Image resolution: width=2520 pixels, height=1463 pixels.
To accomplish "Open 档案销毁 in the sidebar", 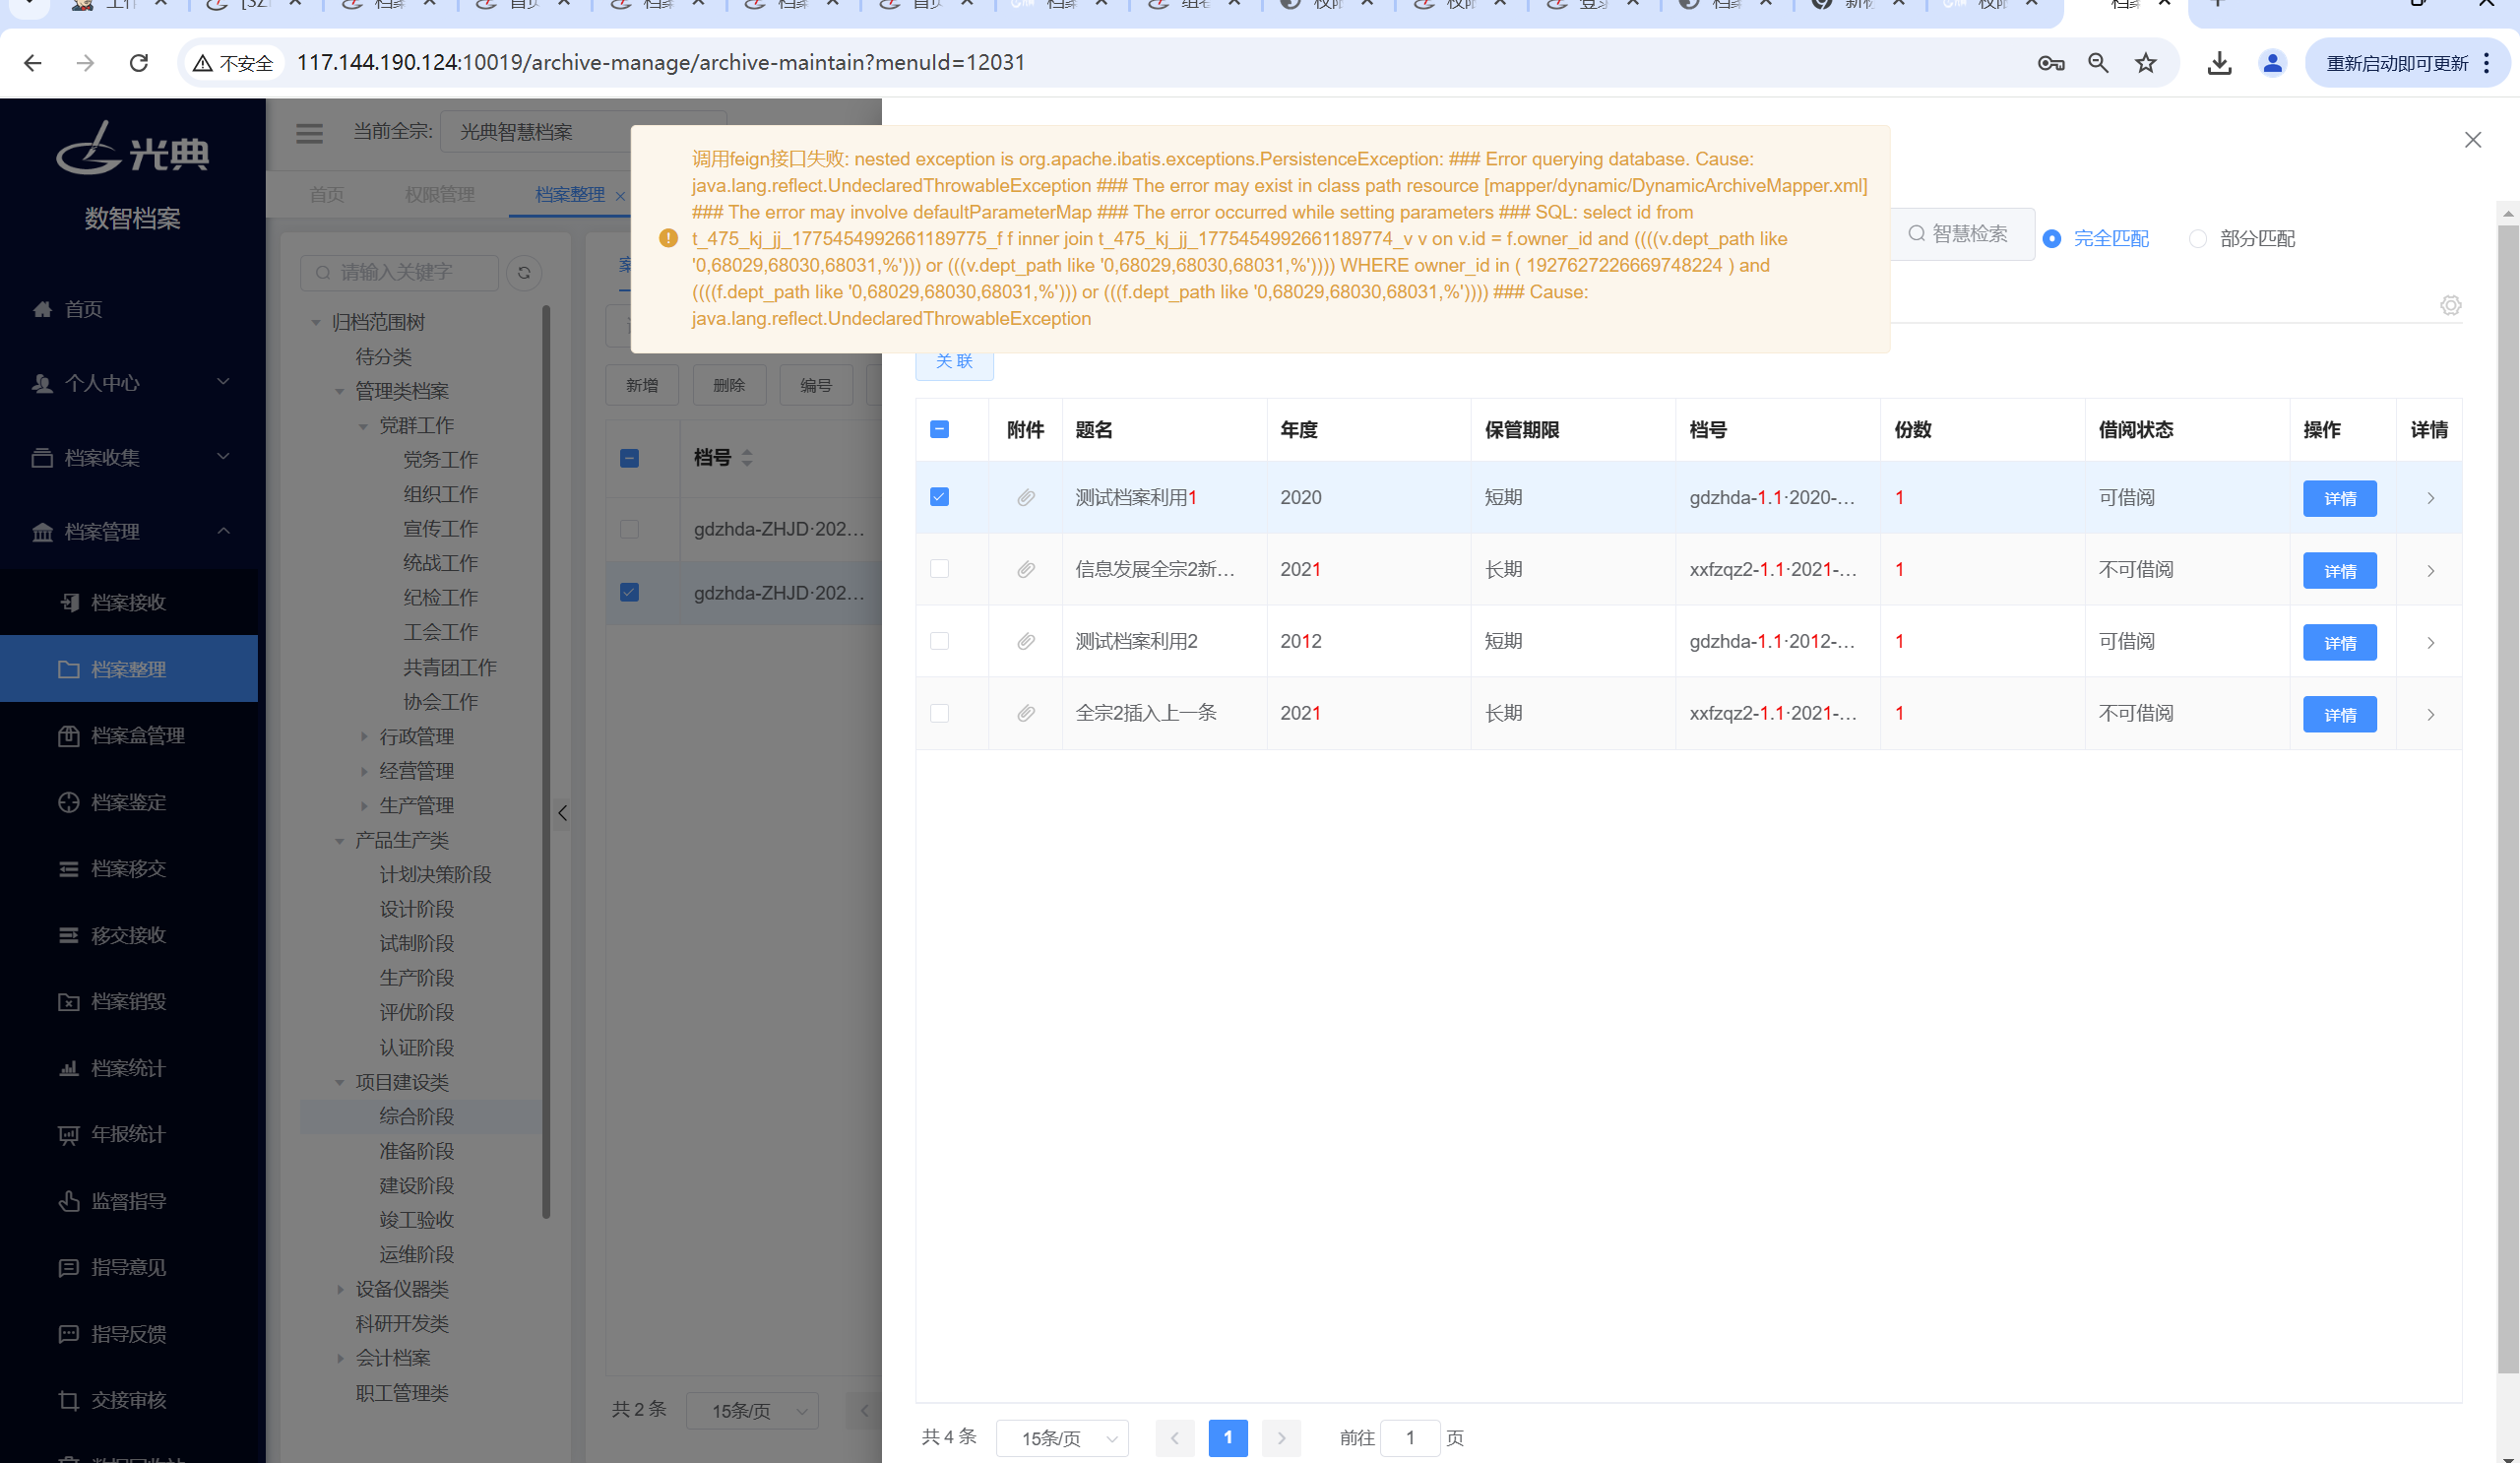I will click(x=128, y=1001).
